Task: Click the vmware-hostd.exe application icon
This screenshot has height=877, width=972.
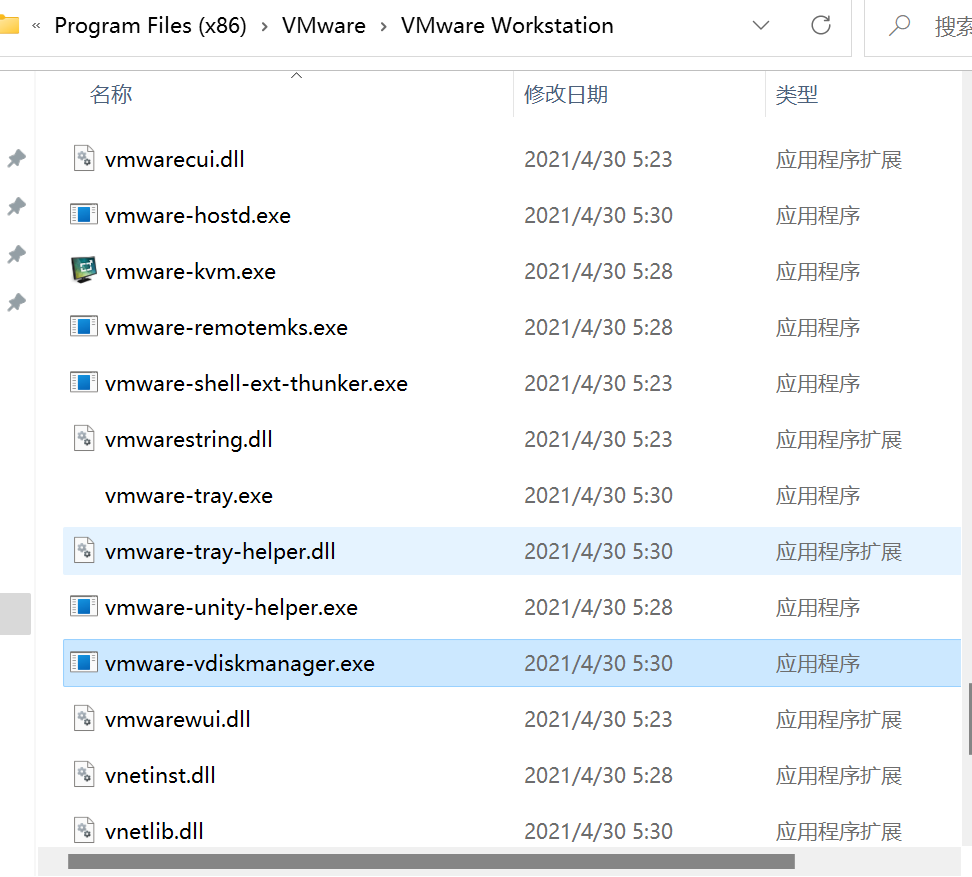Action: 84,214
